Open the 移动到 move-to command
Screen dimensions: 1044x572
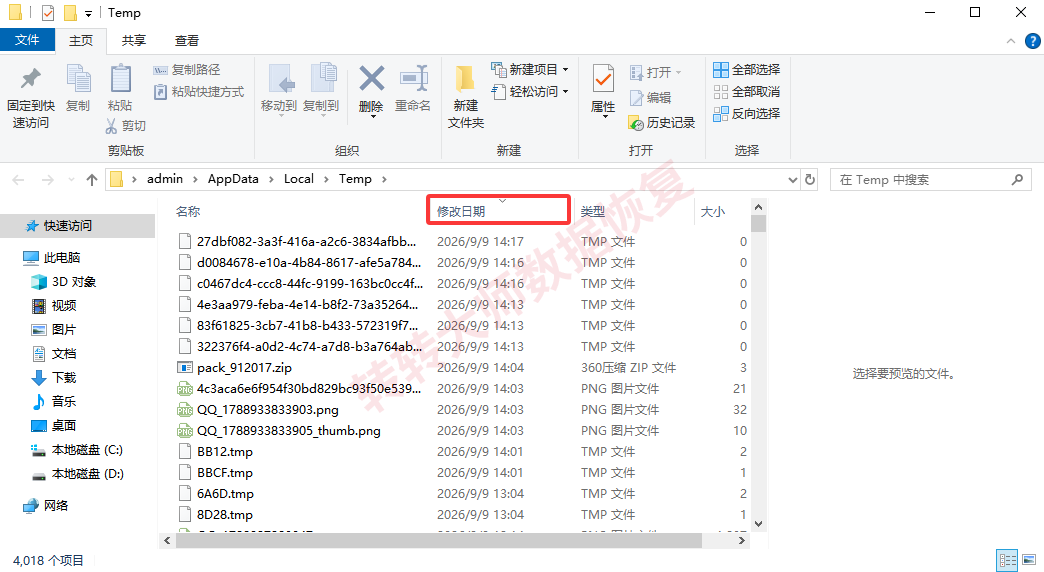(x=279, y=90)
